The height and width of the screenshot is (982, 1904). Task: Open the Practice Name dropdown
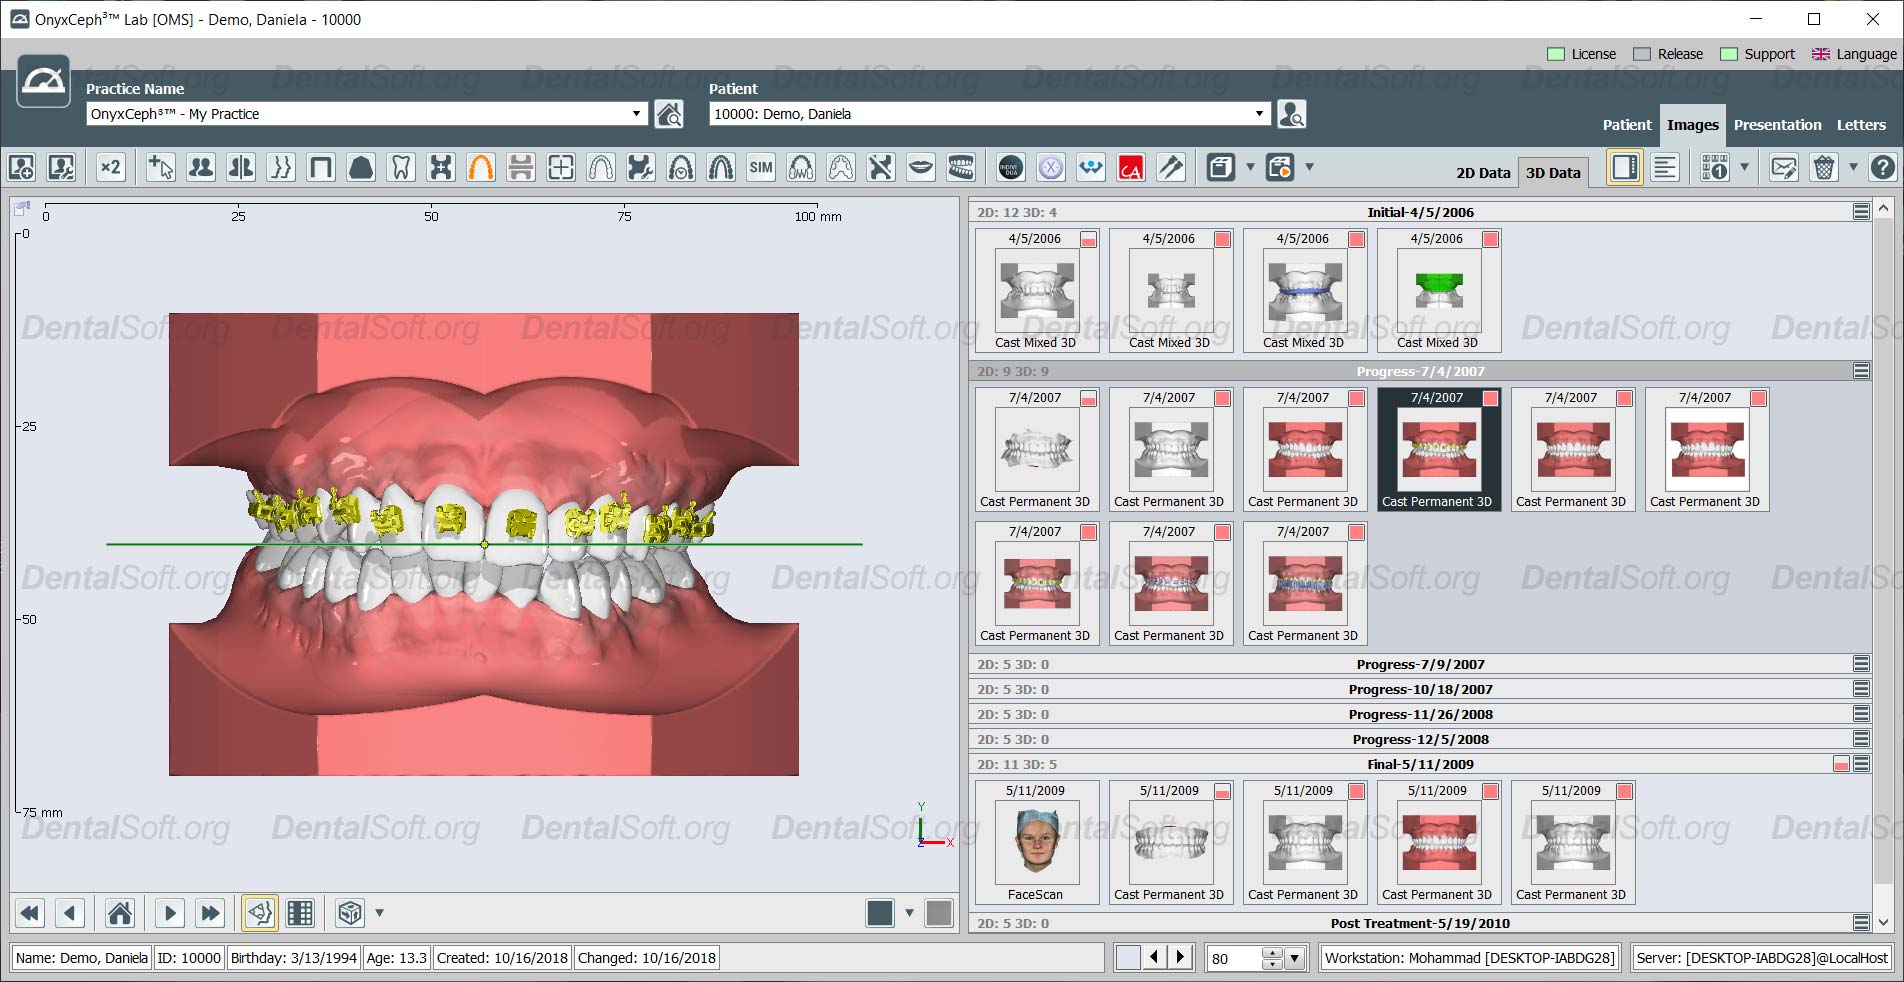click(x=638, y=113)
